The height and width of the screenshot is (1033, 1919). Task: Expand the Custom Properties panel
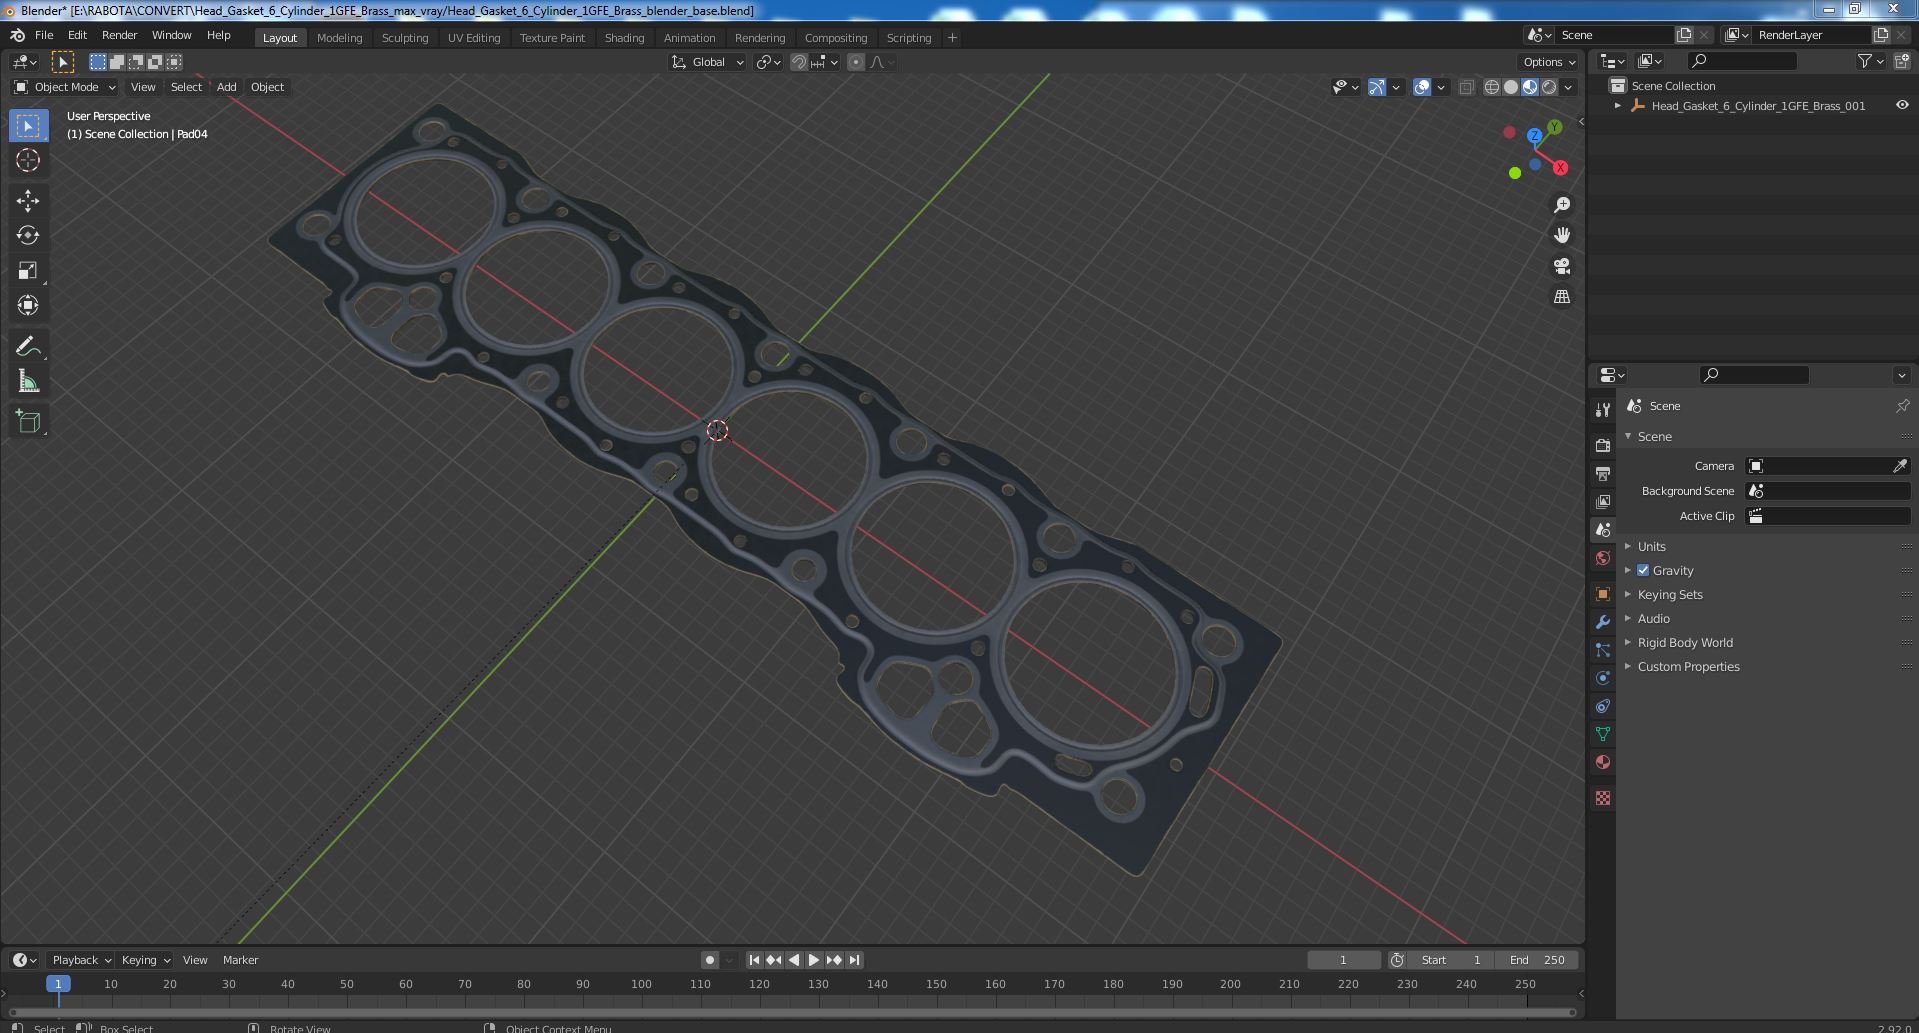1688,666
